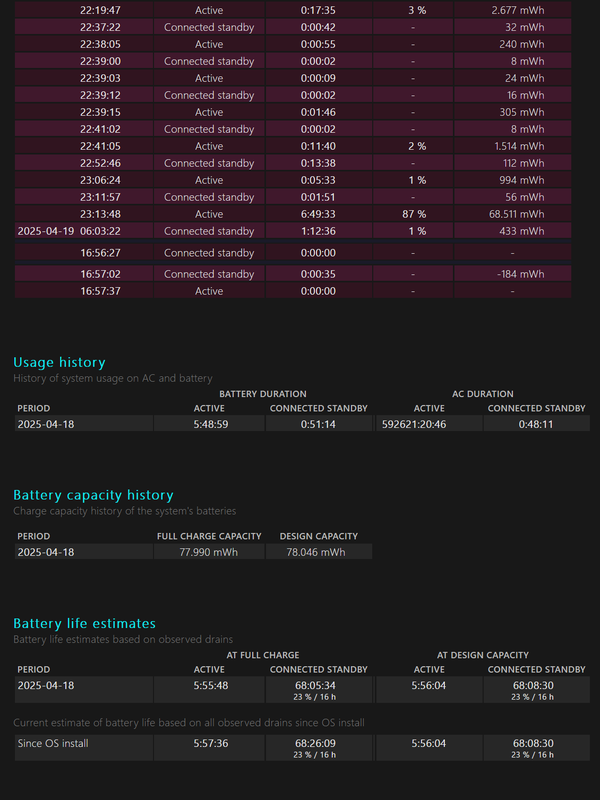Select the Battery capacity history heading
600x800 pixels.
point(93,495)
